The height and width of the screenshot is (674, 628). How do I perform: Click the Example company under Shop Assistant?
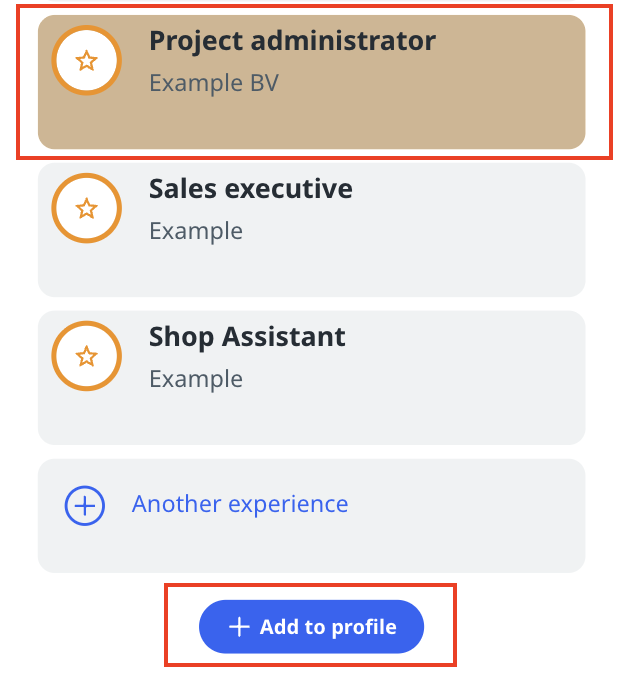point(196,379)
